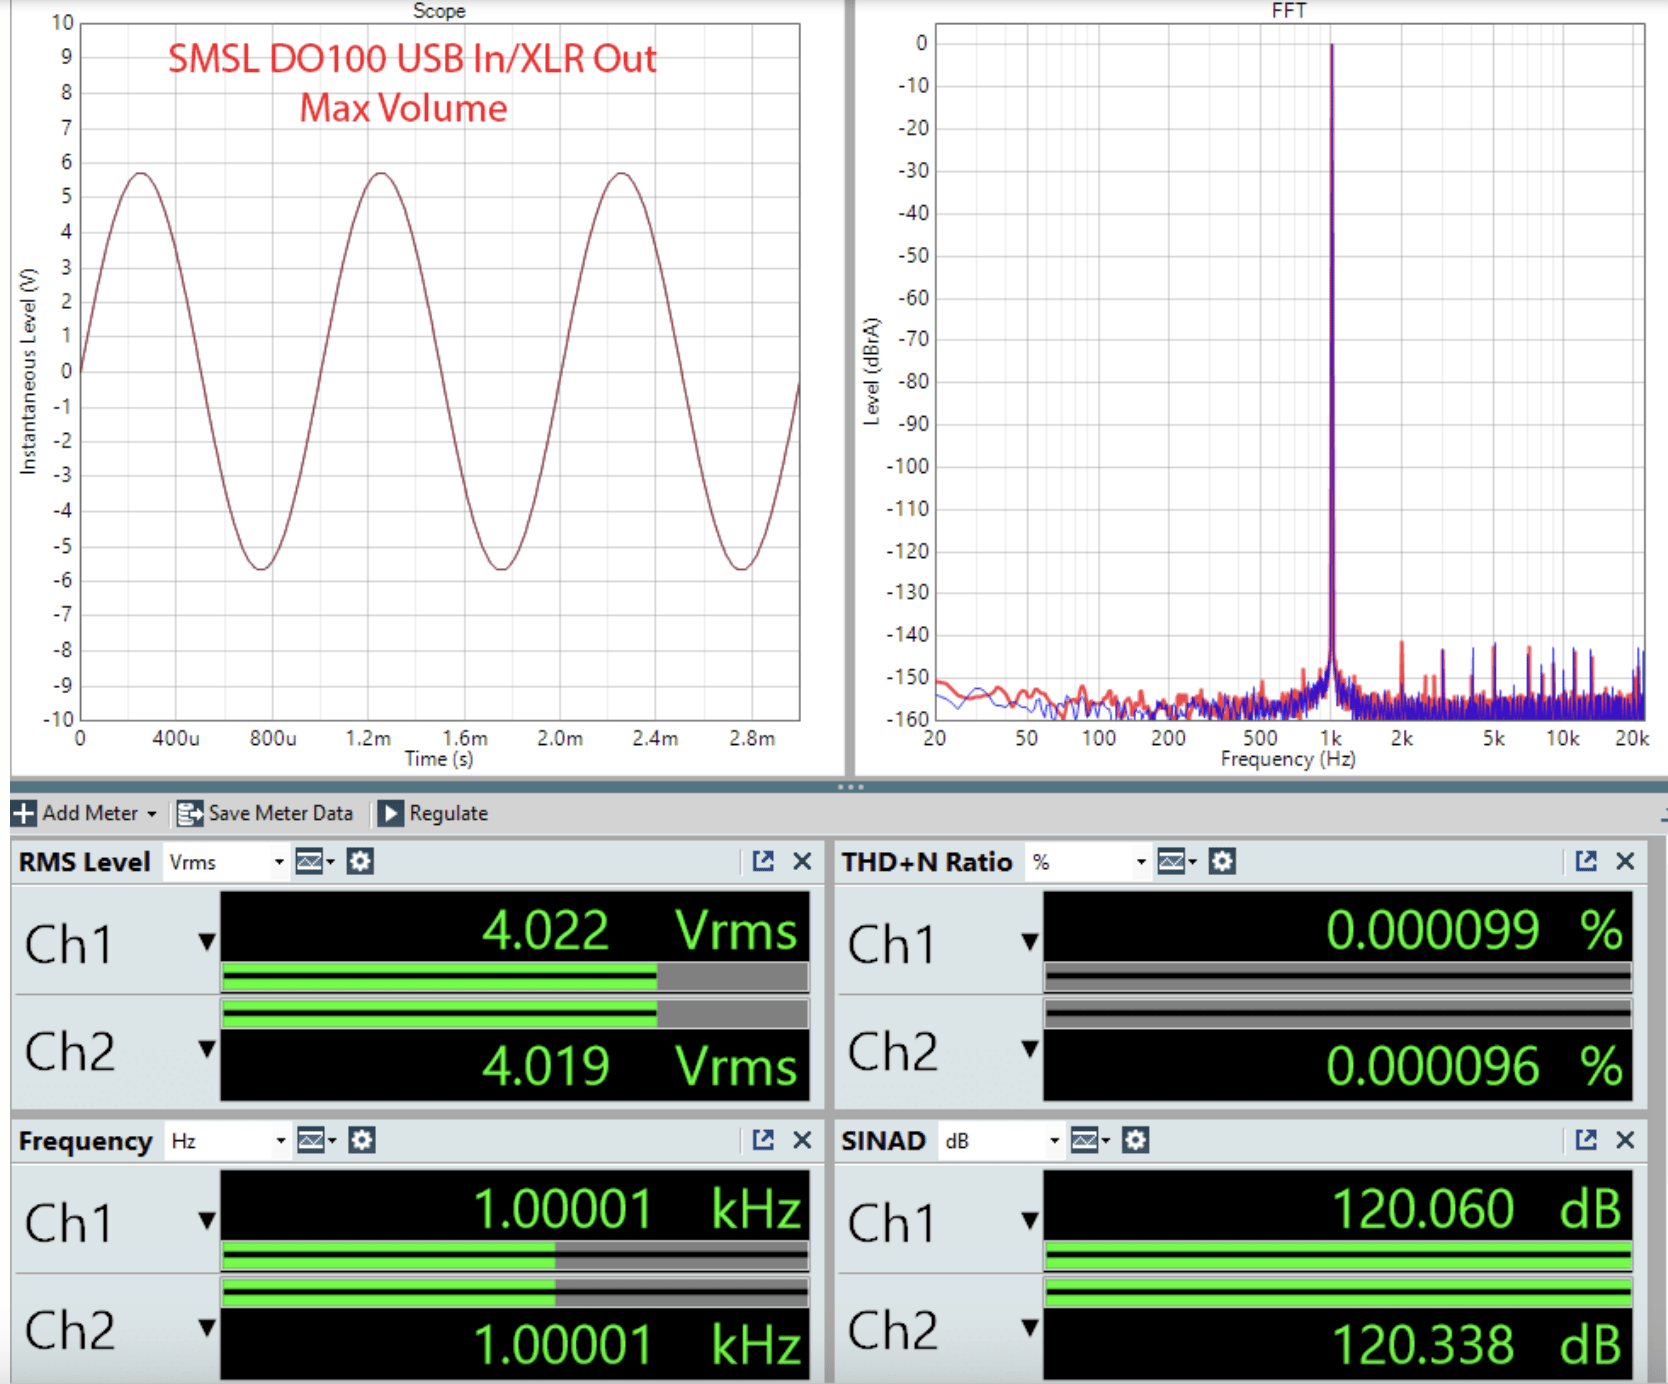
Task: Click the 120.060 dB SINAD reading
Action: 1477,1209
